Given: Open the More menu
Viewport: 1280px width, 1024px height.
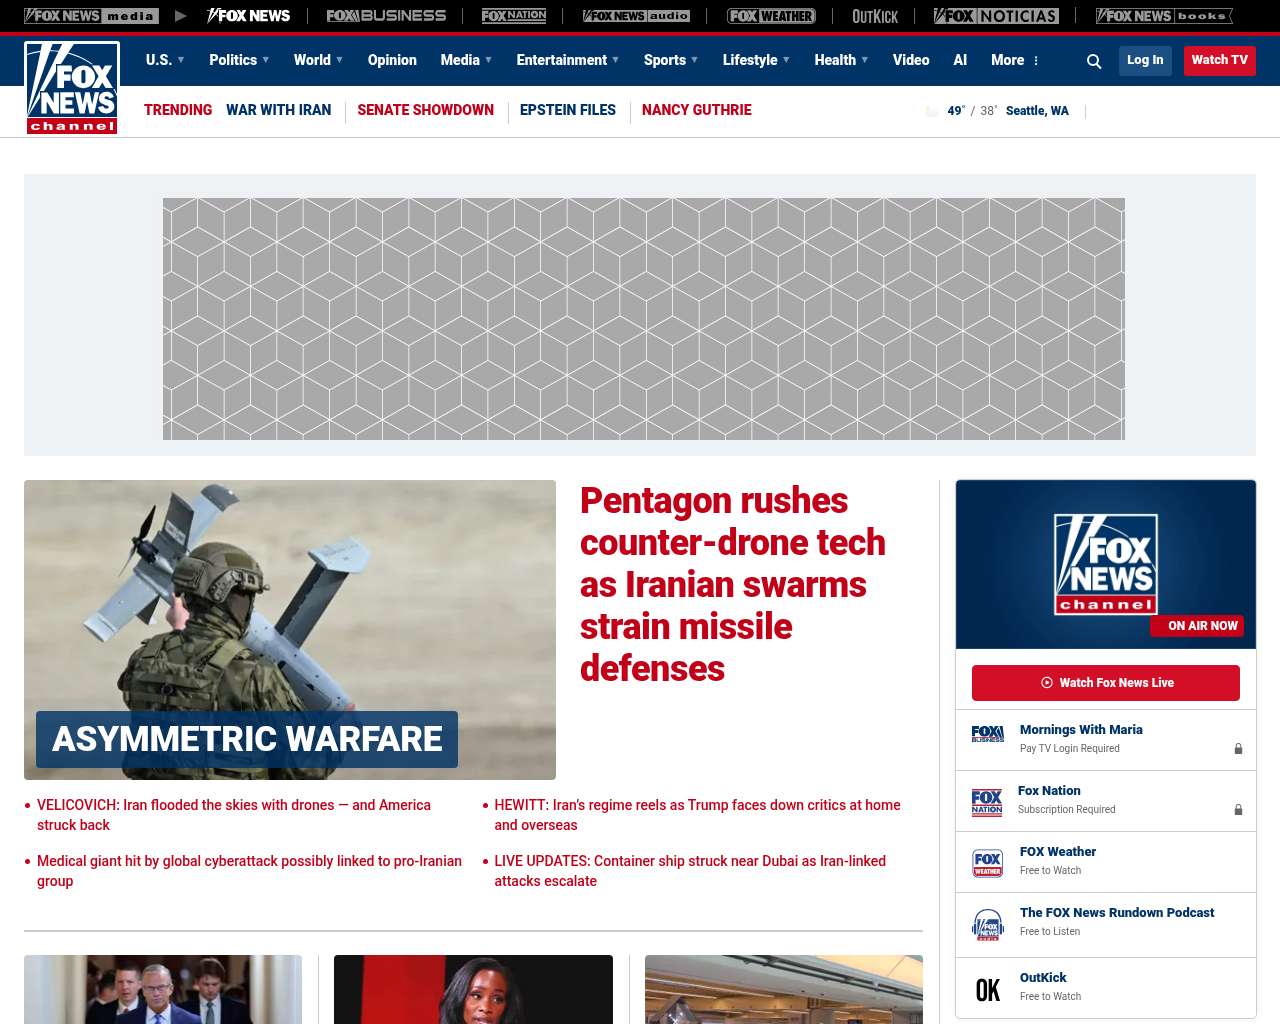Looking at the screenshot, I should 1008,60.
